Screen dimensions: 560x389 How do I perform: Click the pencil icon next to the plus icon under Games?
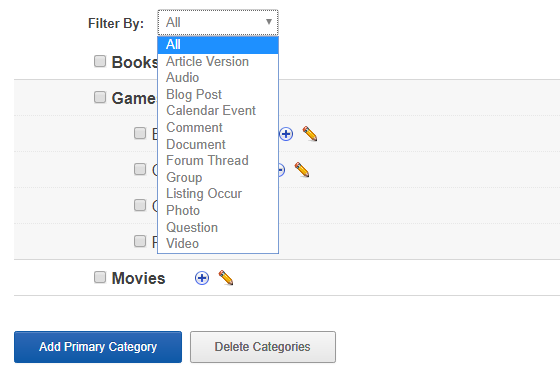(310, 134)
